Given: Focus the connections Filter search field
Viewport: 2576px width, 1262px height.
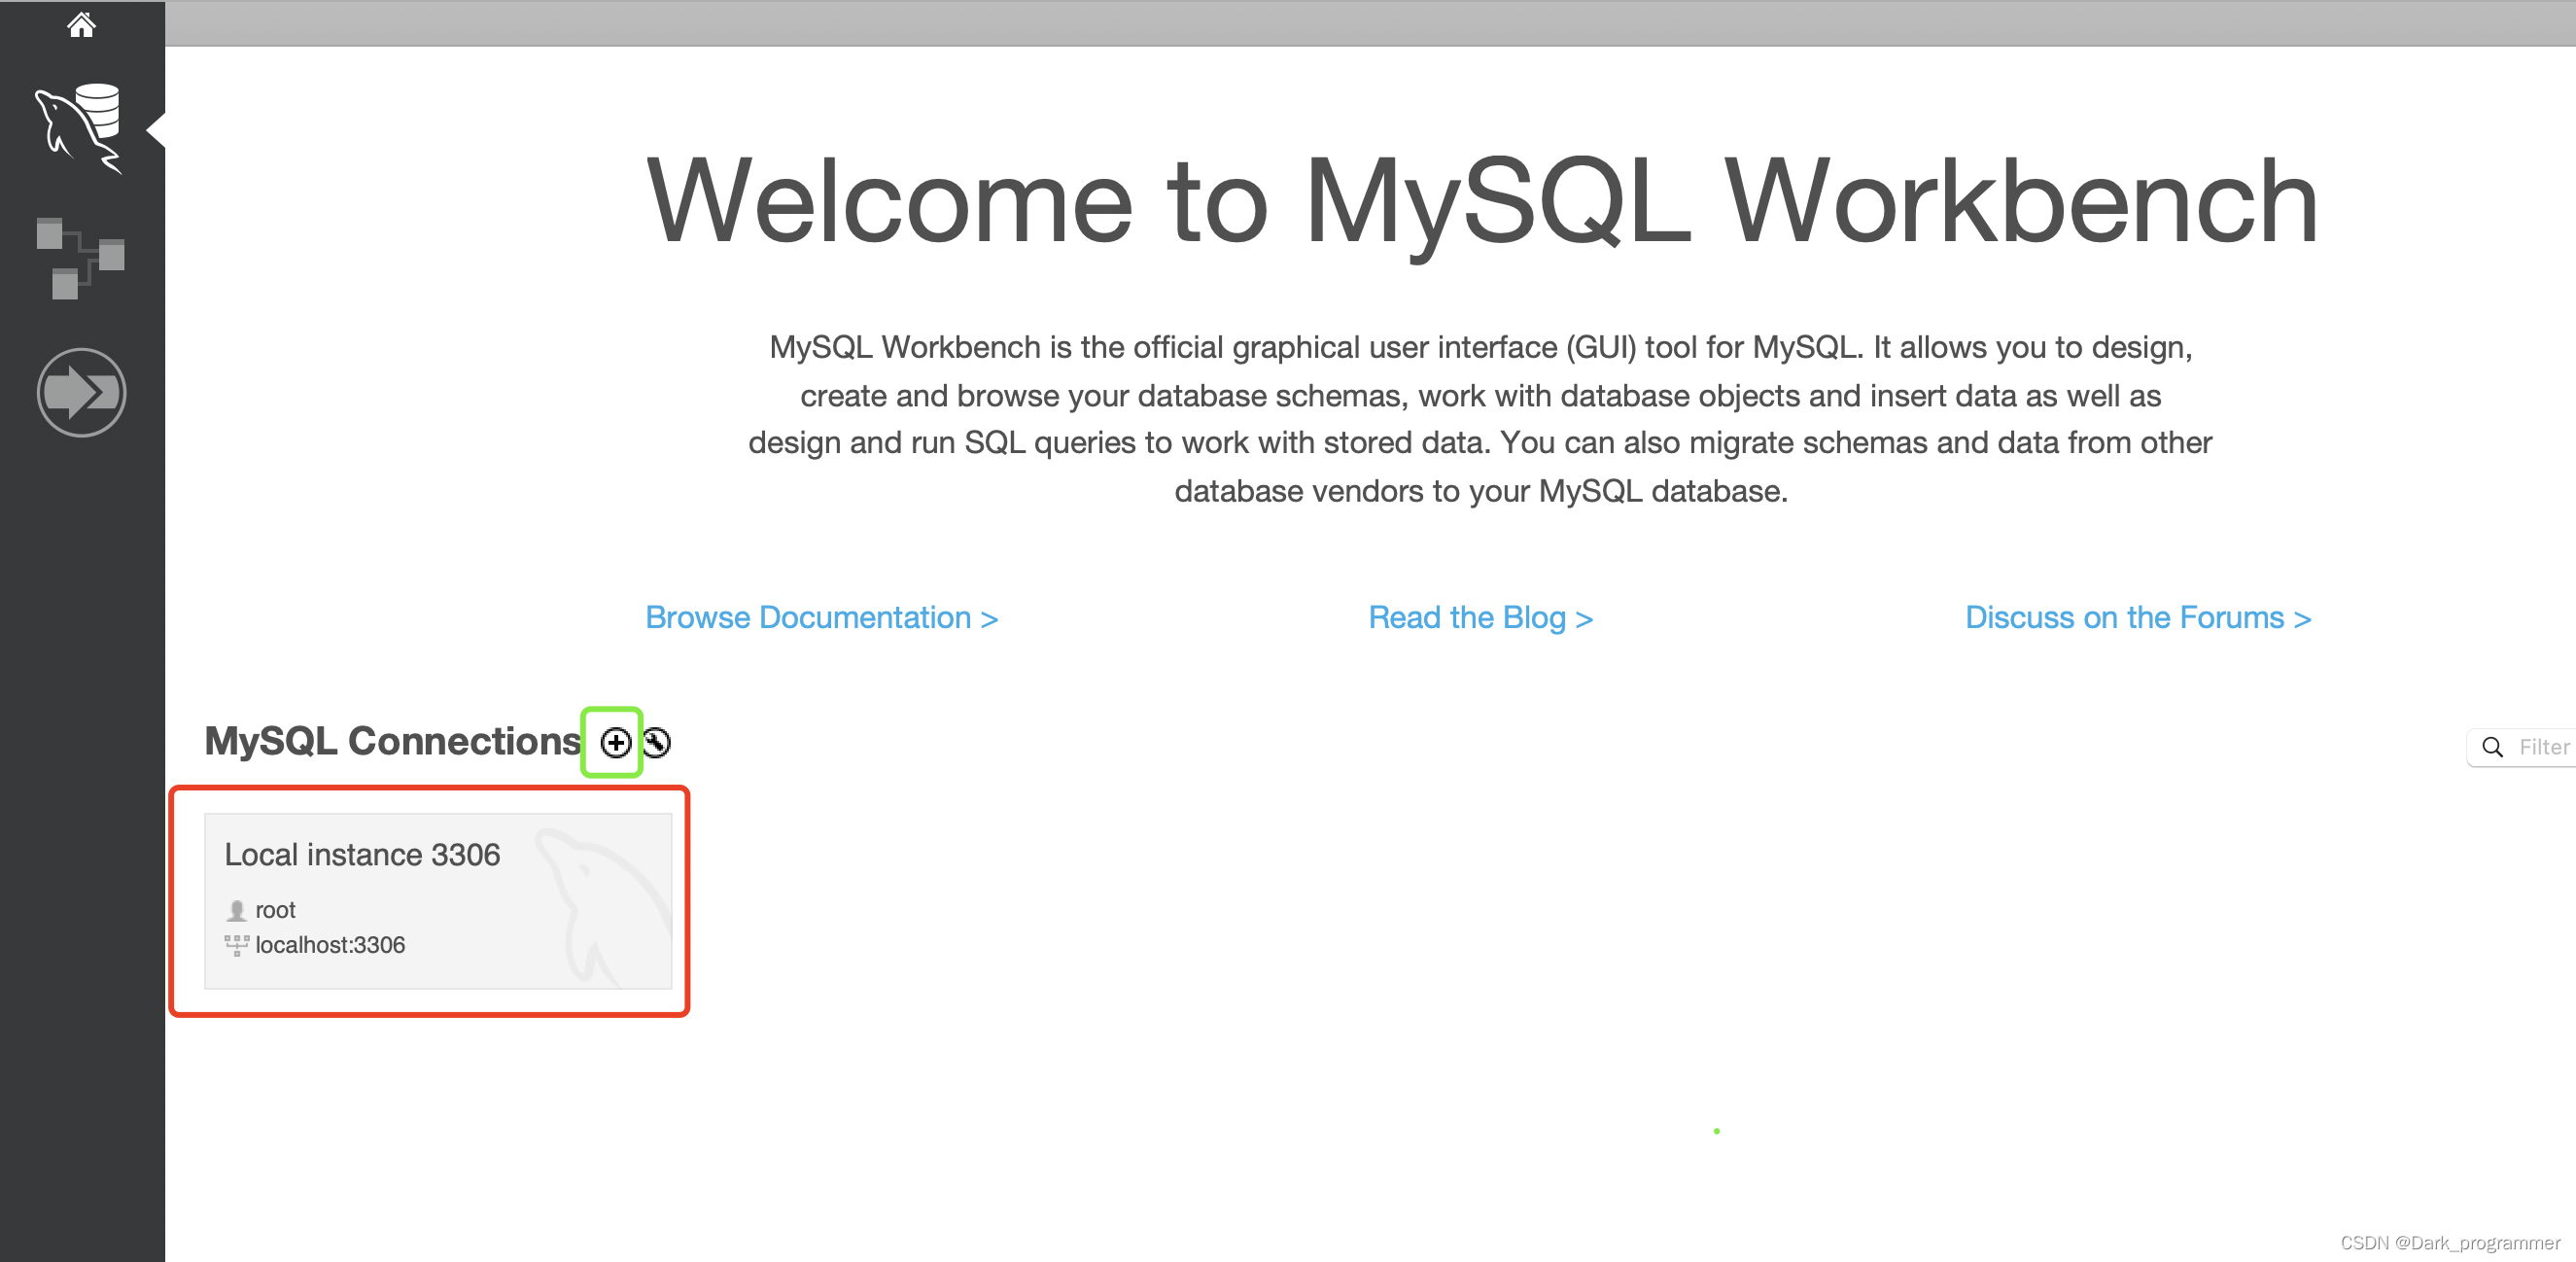Looking at the screenshot, I should [x=2522, y=747].
